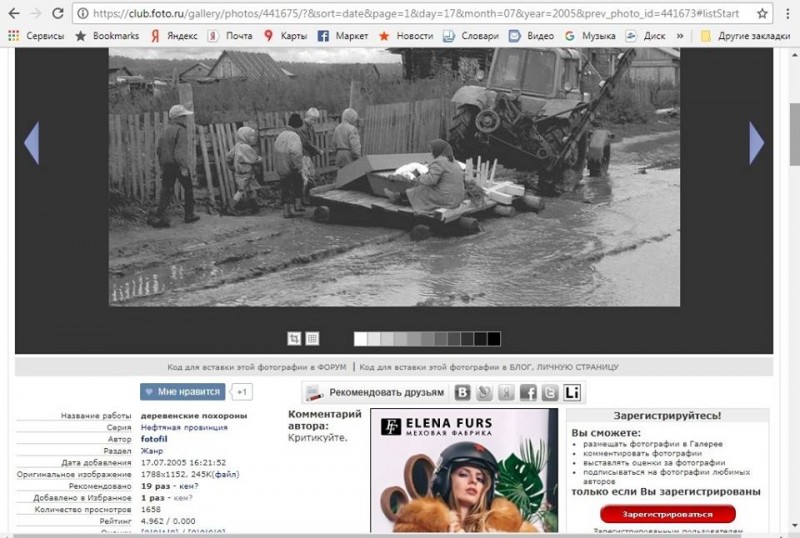800x538 pixels.
Task: Go to the previous photo with left arrow
Action: point(31,143)
